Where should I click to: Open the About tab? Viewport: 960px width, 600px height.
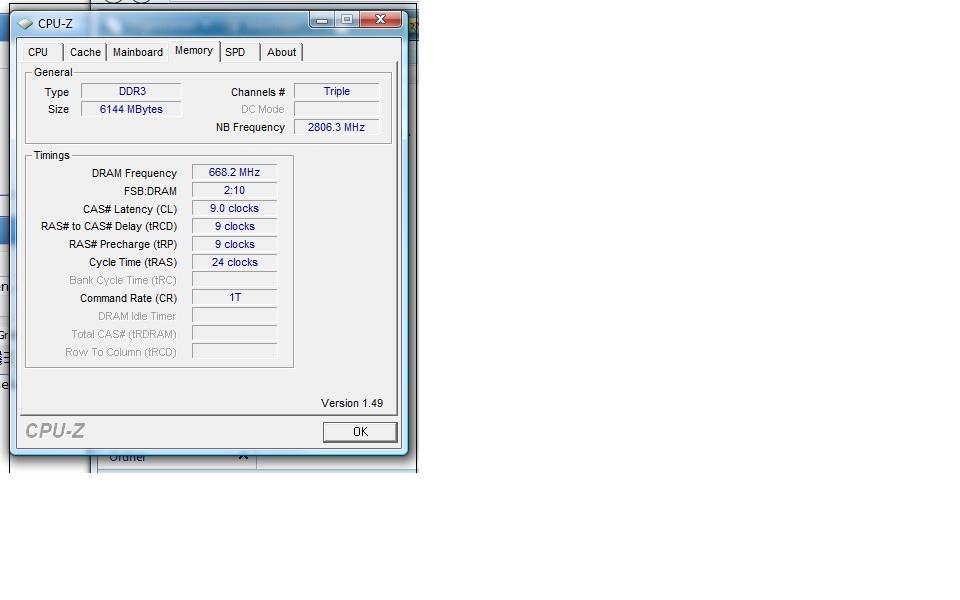[x=282, y=52]
